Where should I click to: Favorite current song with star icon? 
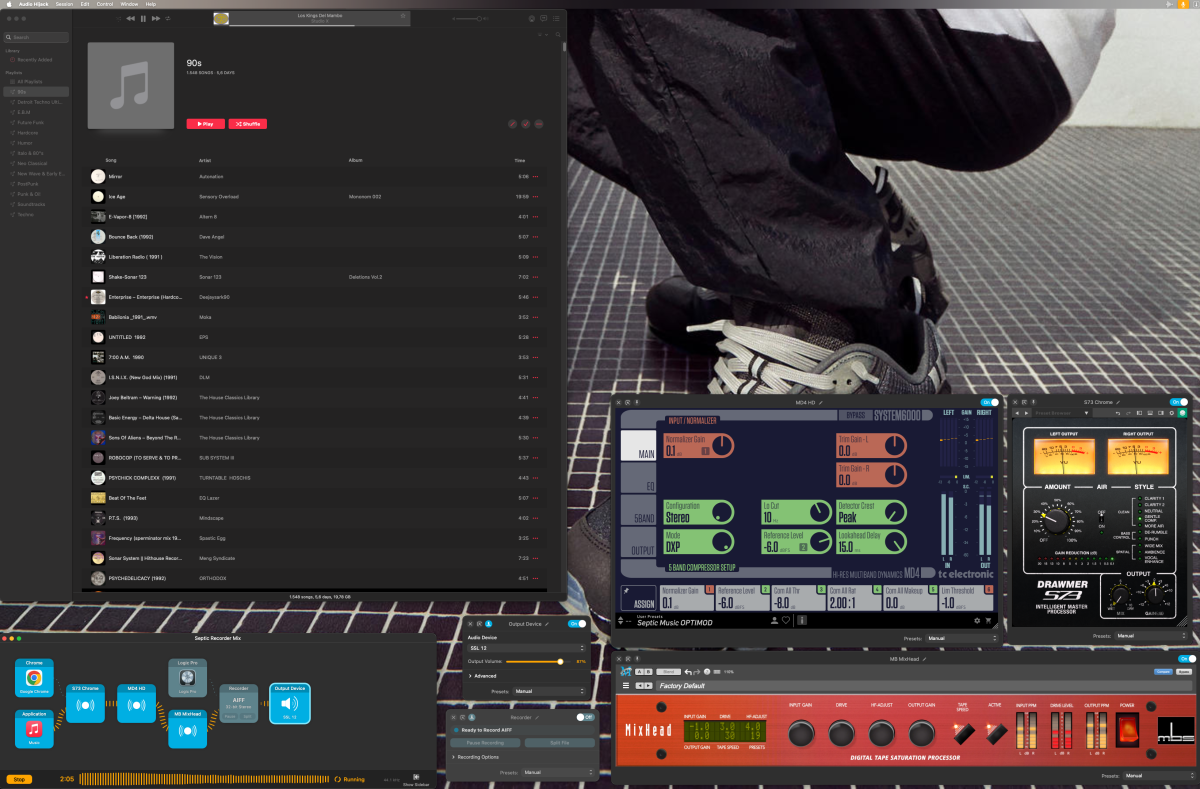(x=403, y=17)
